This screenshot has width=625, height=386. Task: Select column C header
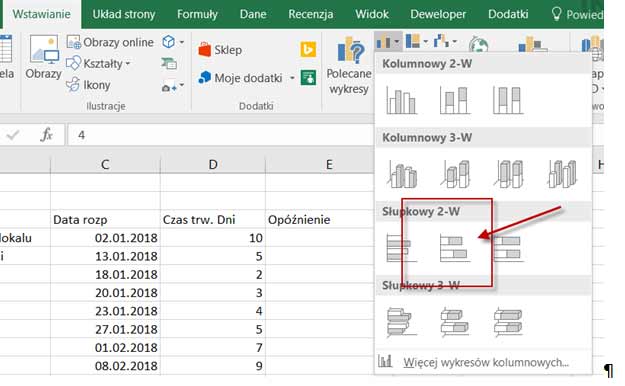pyautogui.click(x=105, y=164)
